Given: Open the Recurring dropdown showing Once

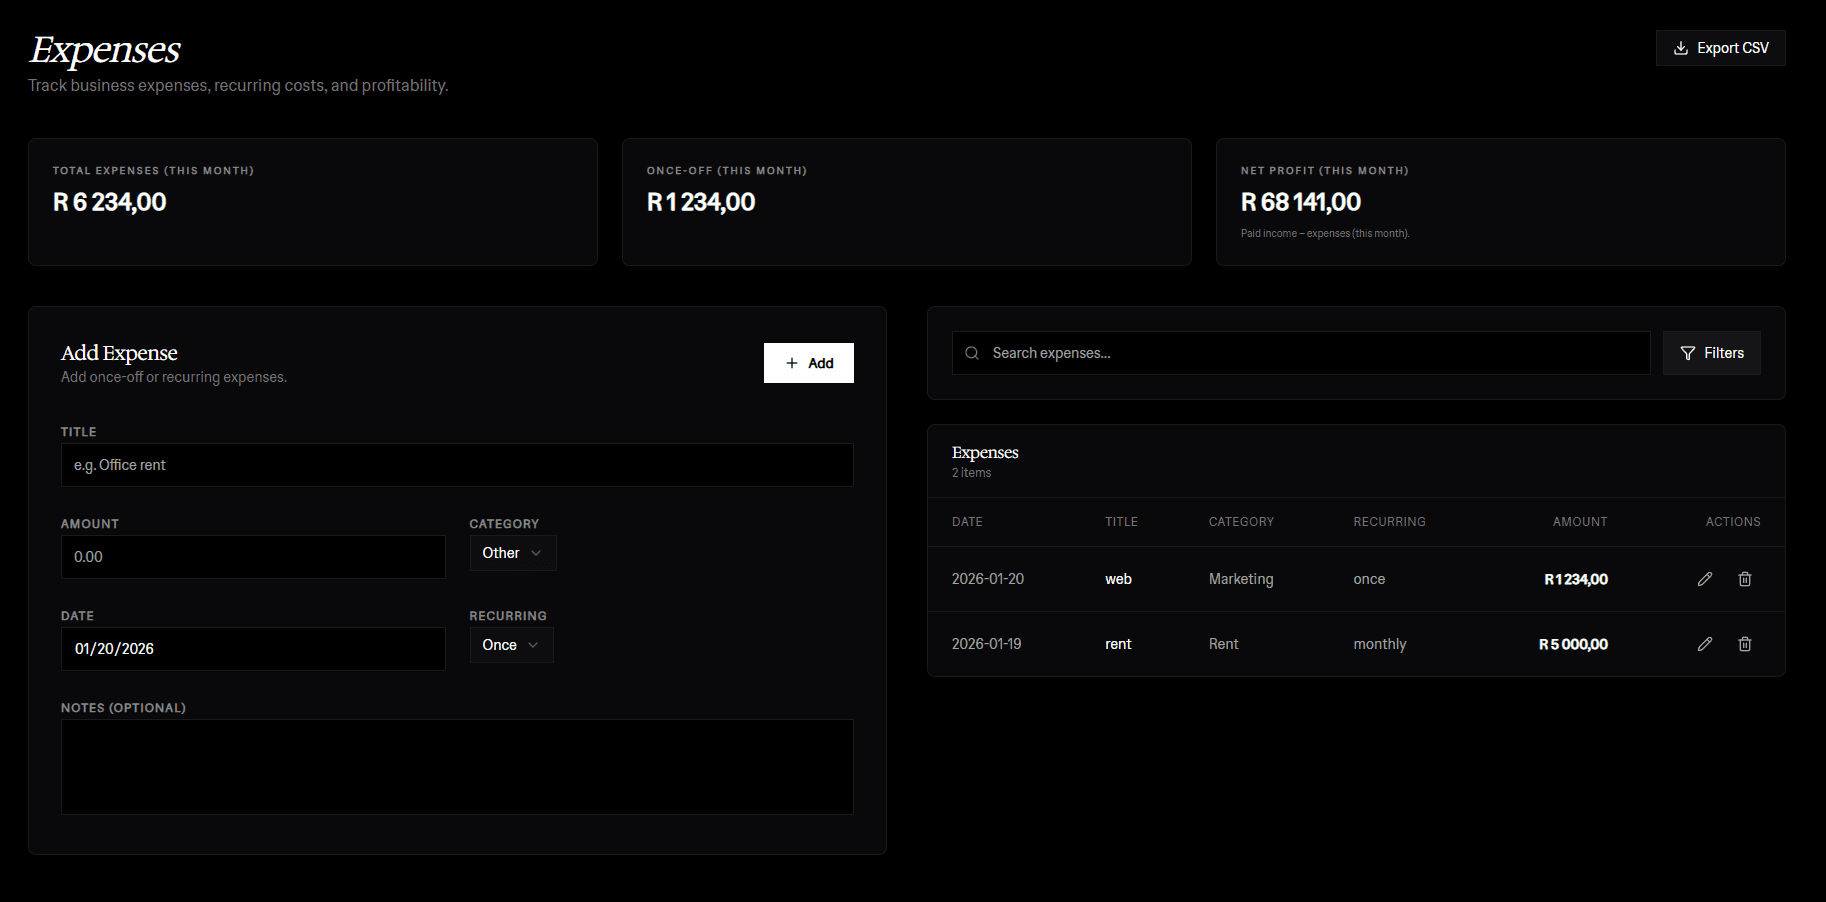Looking at the screenshot, I should coord(511,645).
